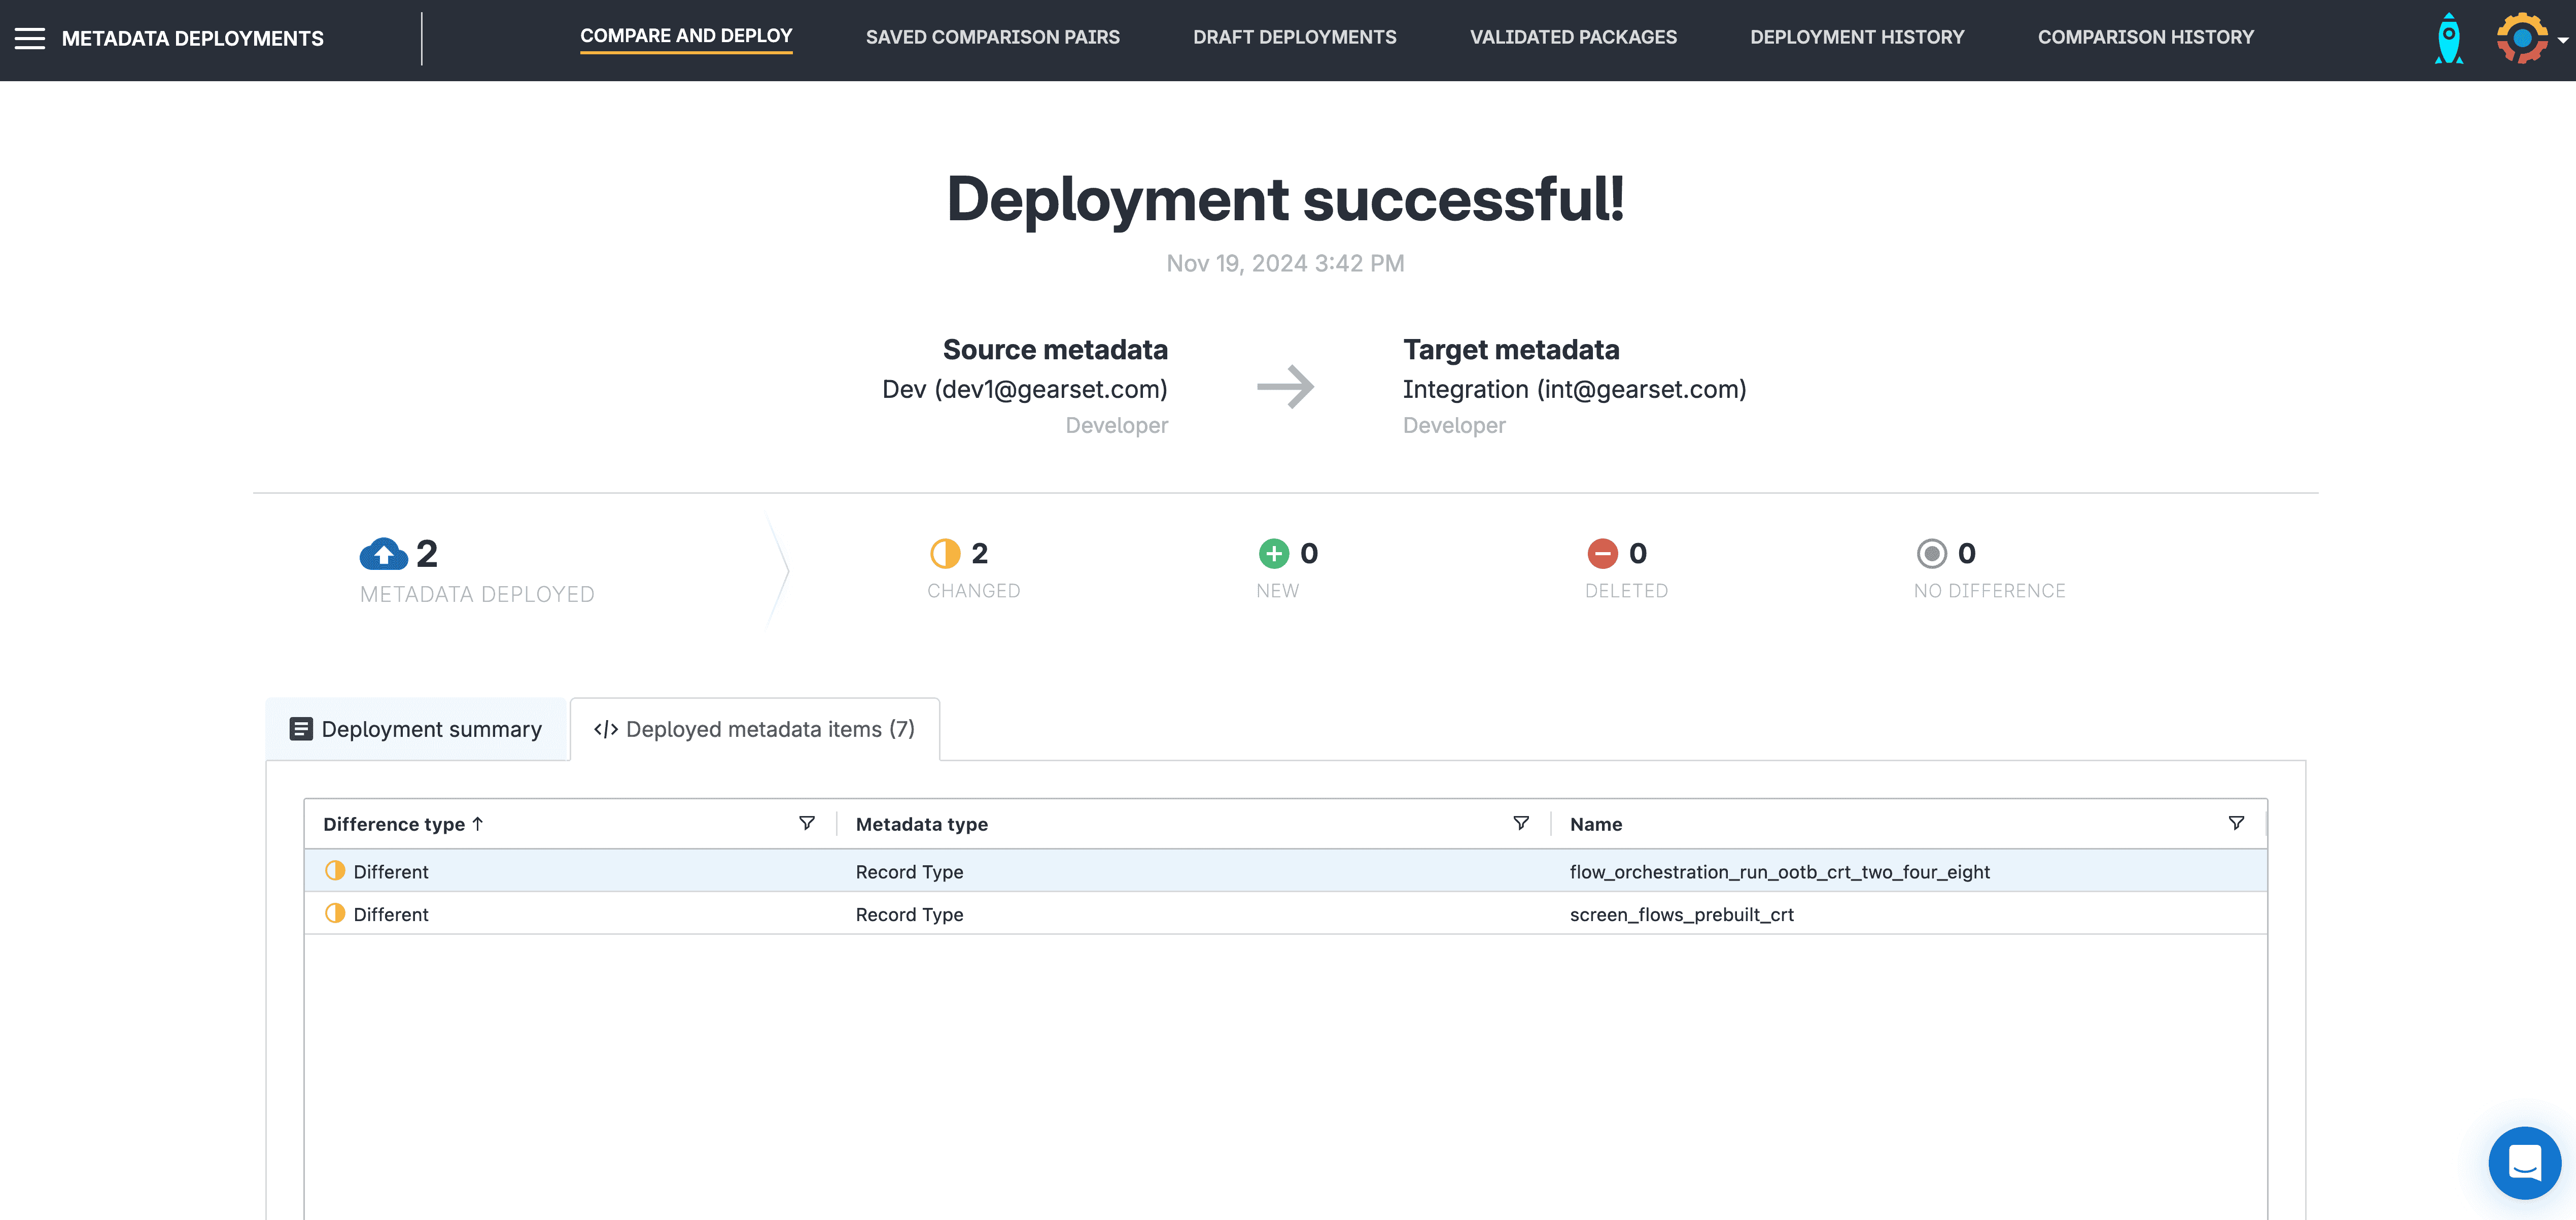Screen dimensions: 2576x1220
Task: Filter the Difference type column
Action: pyautogui.click(x=807, y=823)
